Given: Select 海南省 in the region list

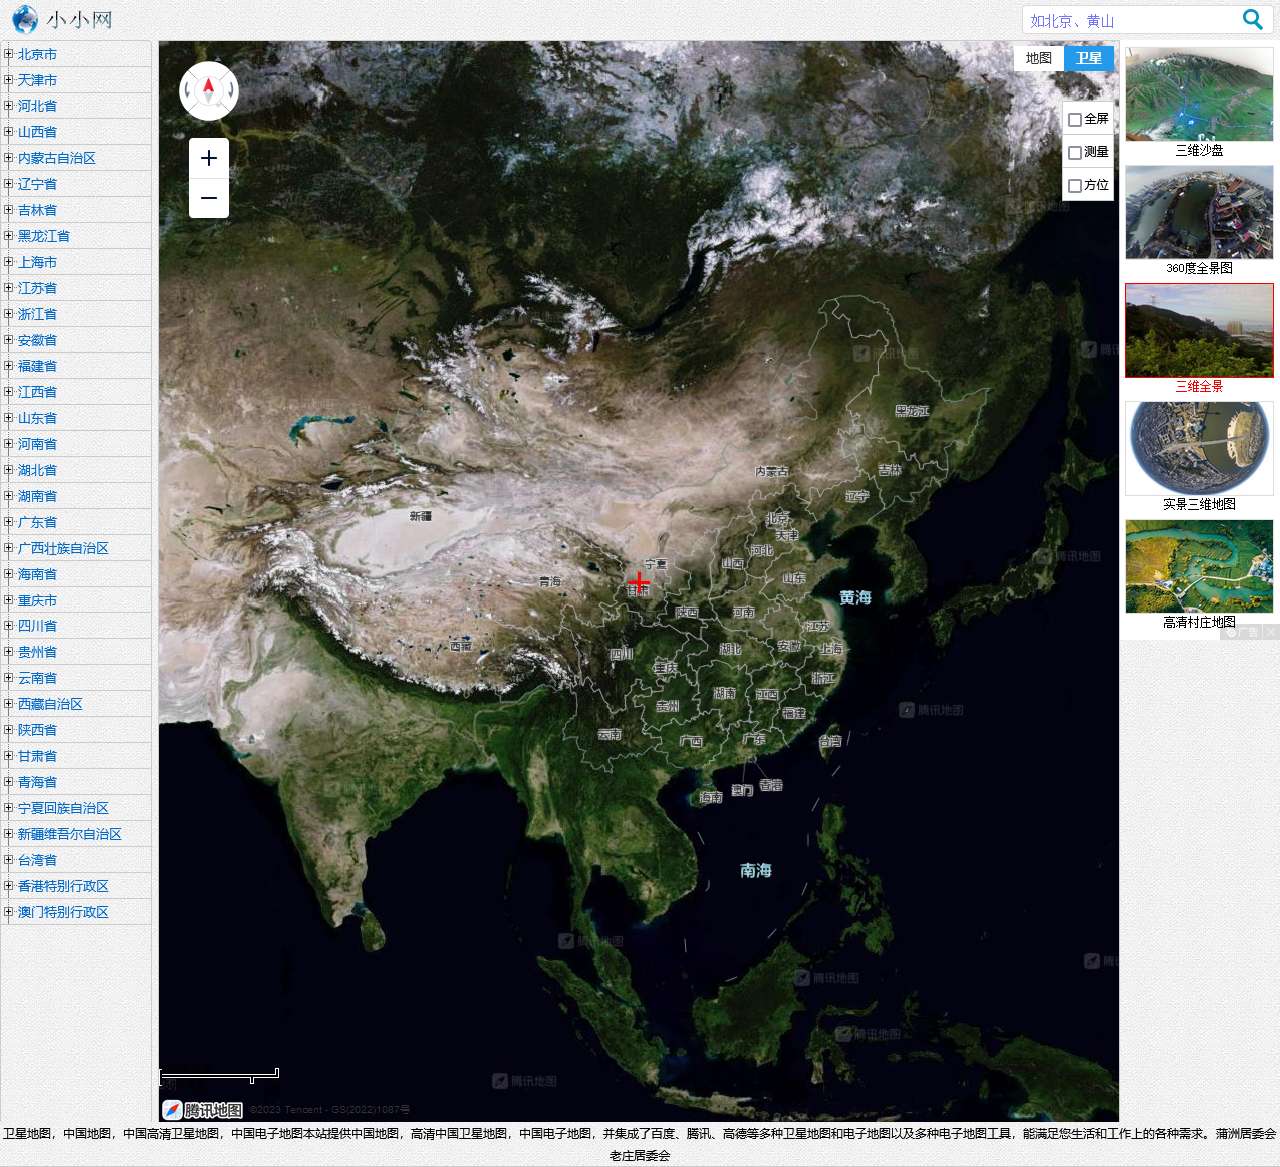Looking at the screenshot, I should tap(37, 574).
